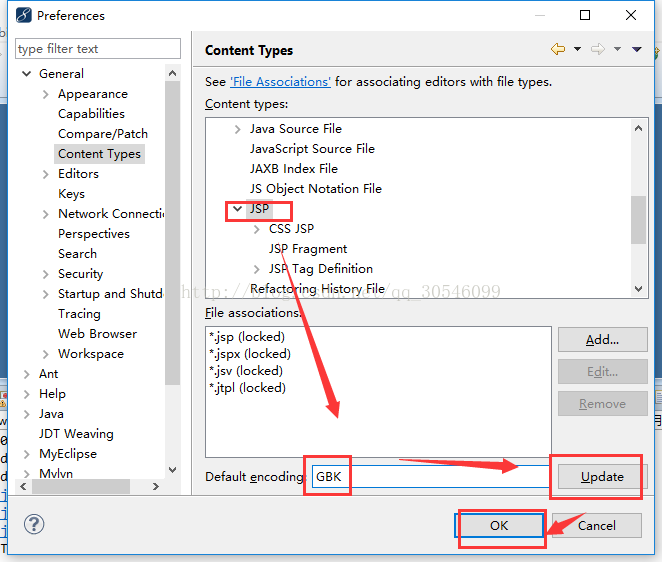
Task: Select the *.jtpl (locked) association
Action: point(248,388)
